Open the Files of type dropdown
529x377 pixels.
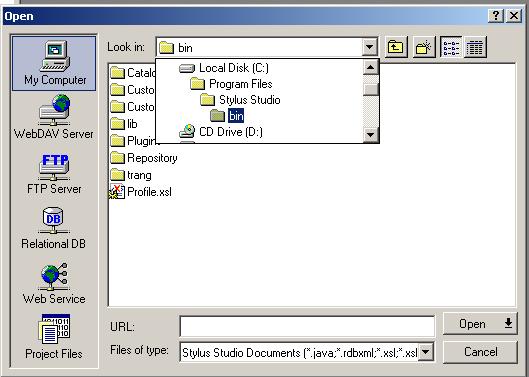(x=425, y=352)
